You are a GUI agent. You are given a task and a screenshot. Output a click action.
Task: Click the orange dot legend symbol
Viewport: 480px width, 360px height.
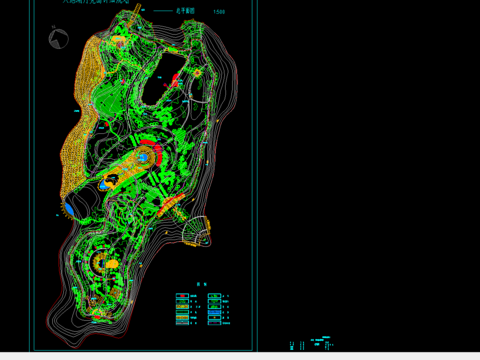click(x=215, y=318)
